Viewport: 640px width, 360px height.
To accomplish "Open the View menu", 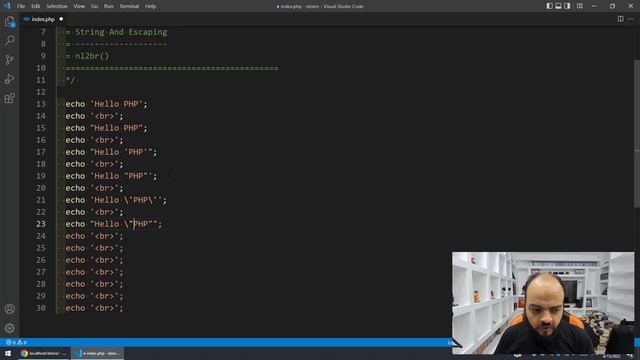I will point(79,6).
